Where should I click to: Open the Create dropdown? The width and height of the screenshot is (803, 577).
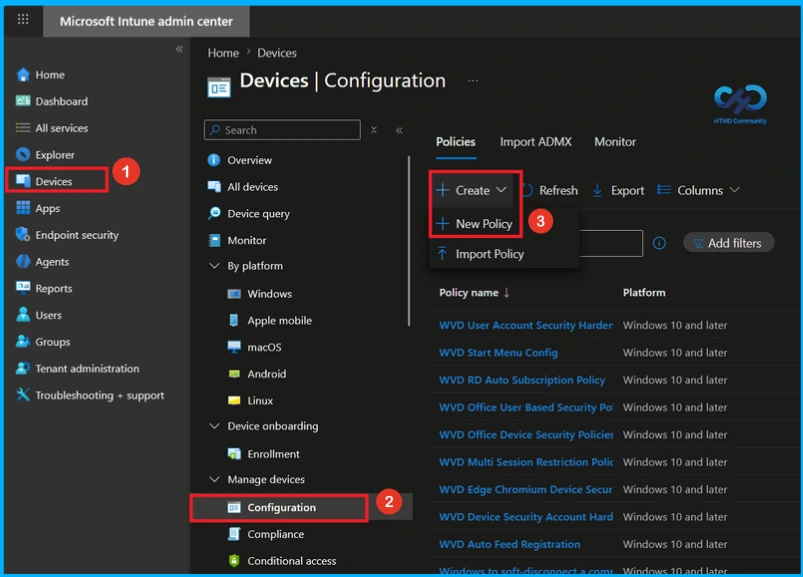coord(472,190)
